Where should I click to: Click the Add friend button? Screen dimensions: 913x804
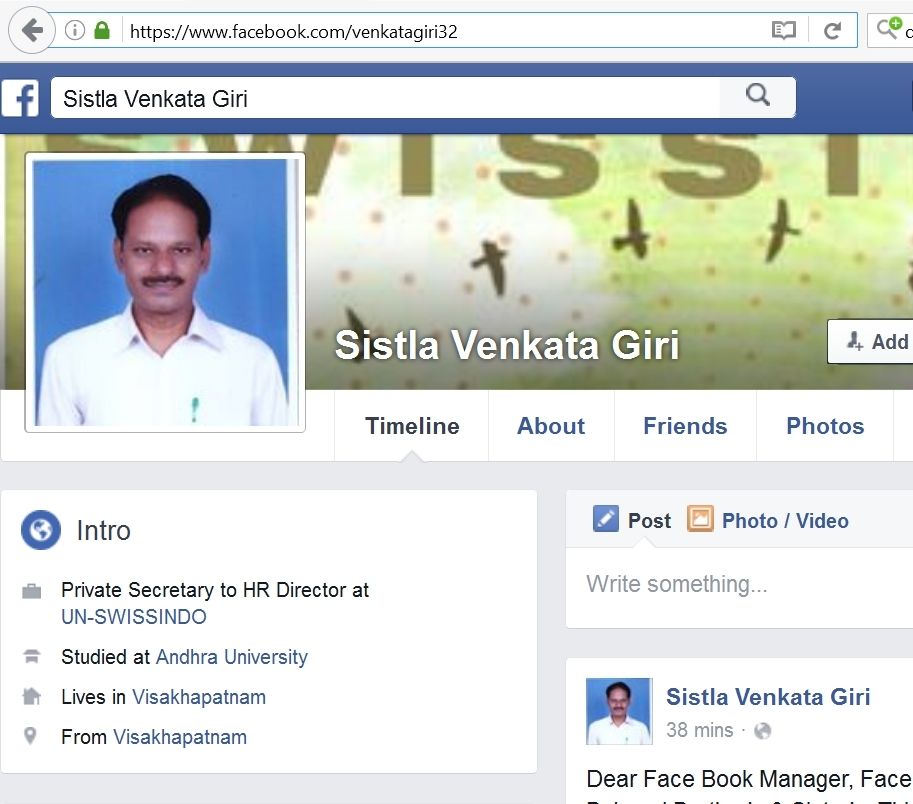(x=871, y=342)
